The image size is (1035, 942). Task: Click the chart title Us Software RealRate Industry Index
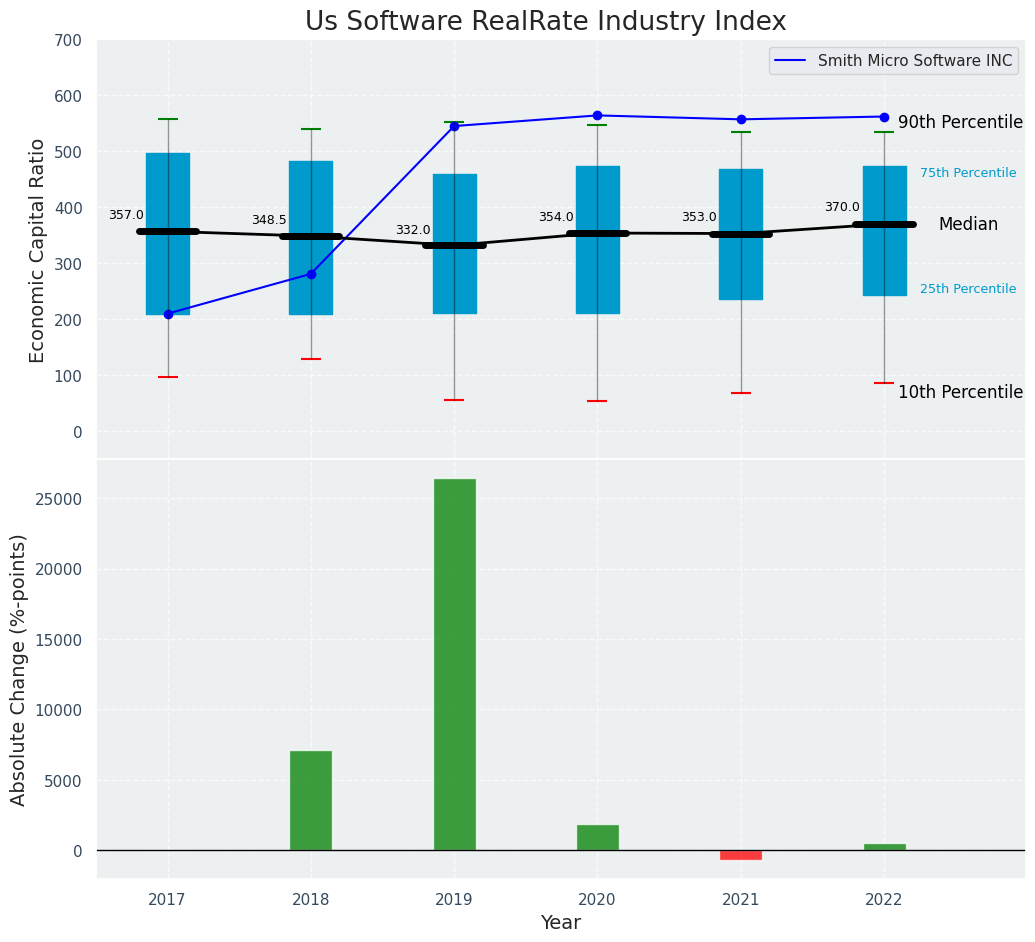pos(545,22)
